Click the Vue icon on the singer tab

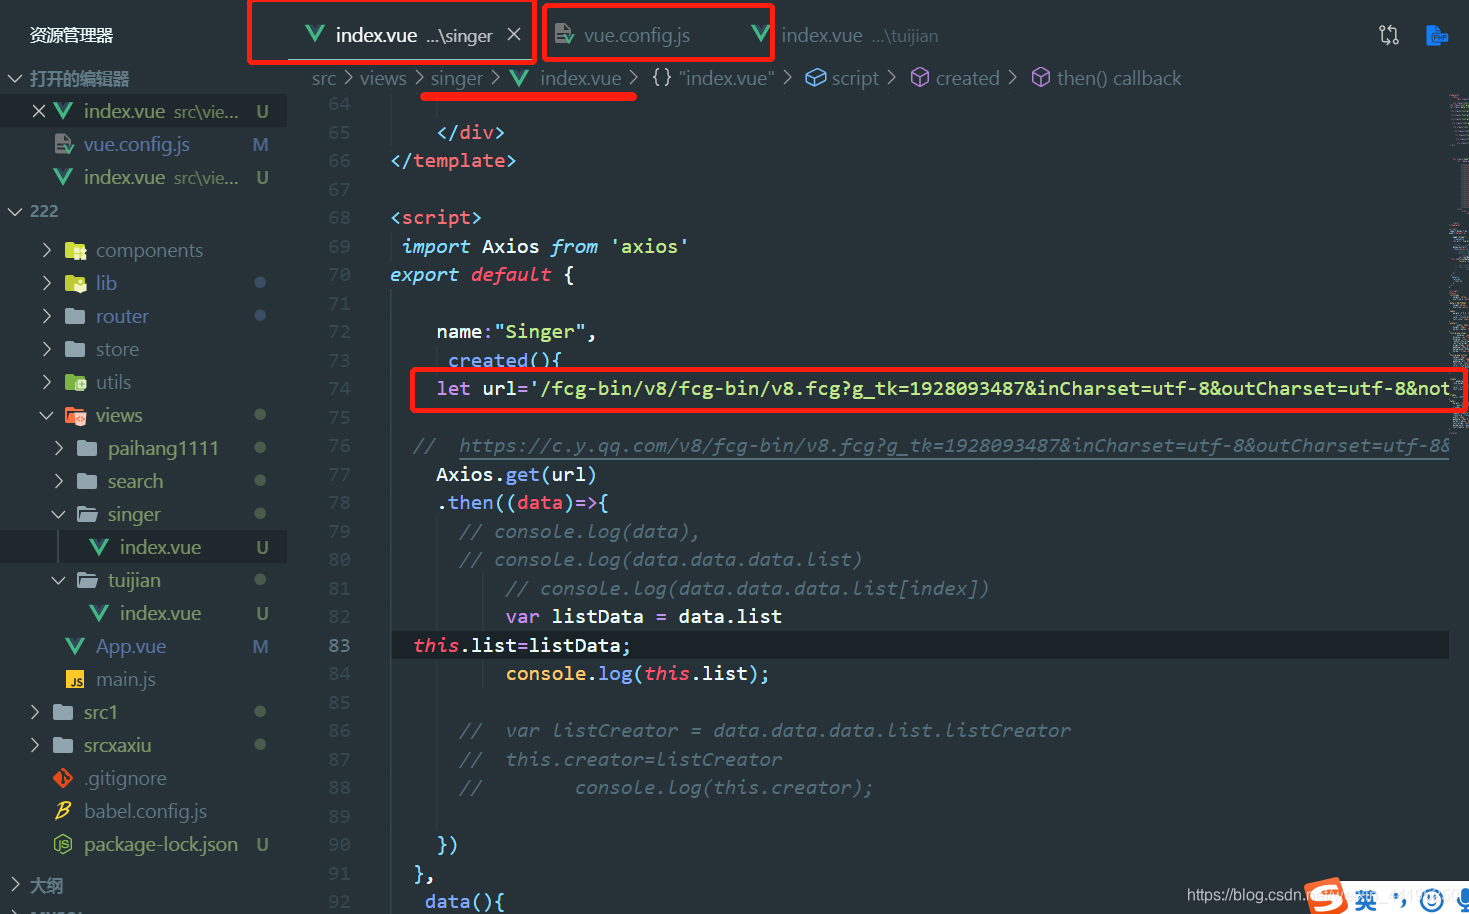[x=315, y=34]
